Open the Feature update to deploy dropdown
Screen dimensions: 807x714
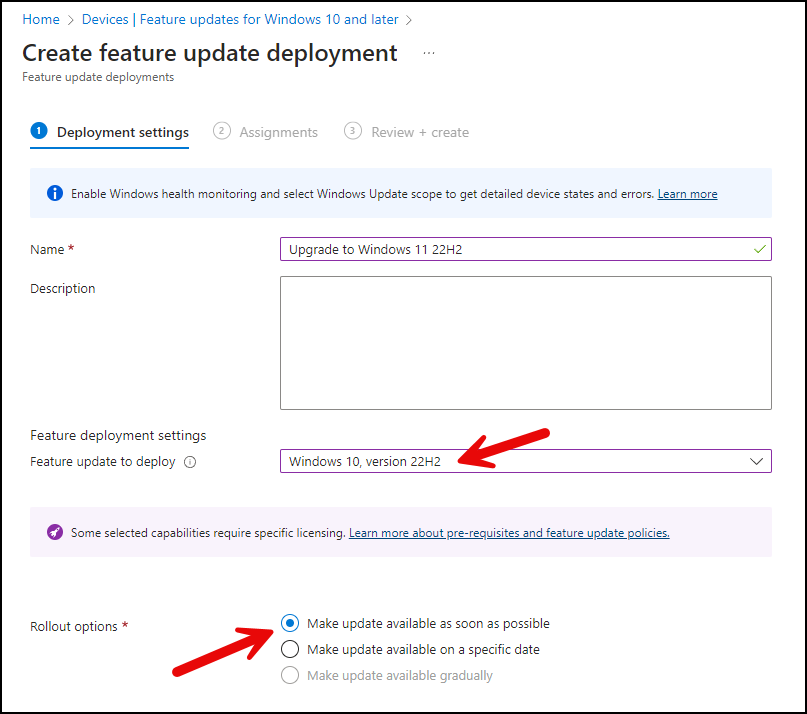point(525,461)
